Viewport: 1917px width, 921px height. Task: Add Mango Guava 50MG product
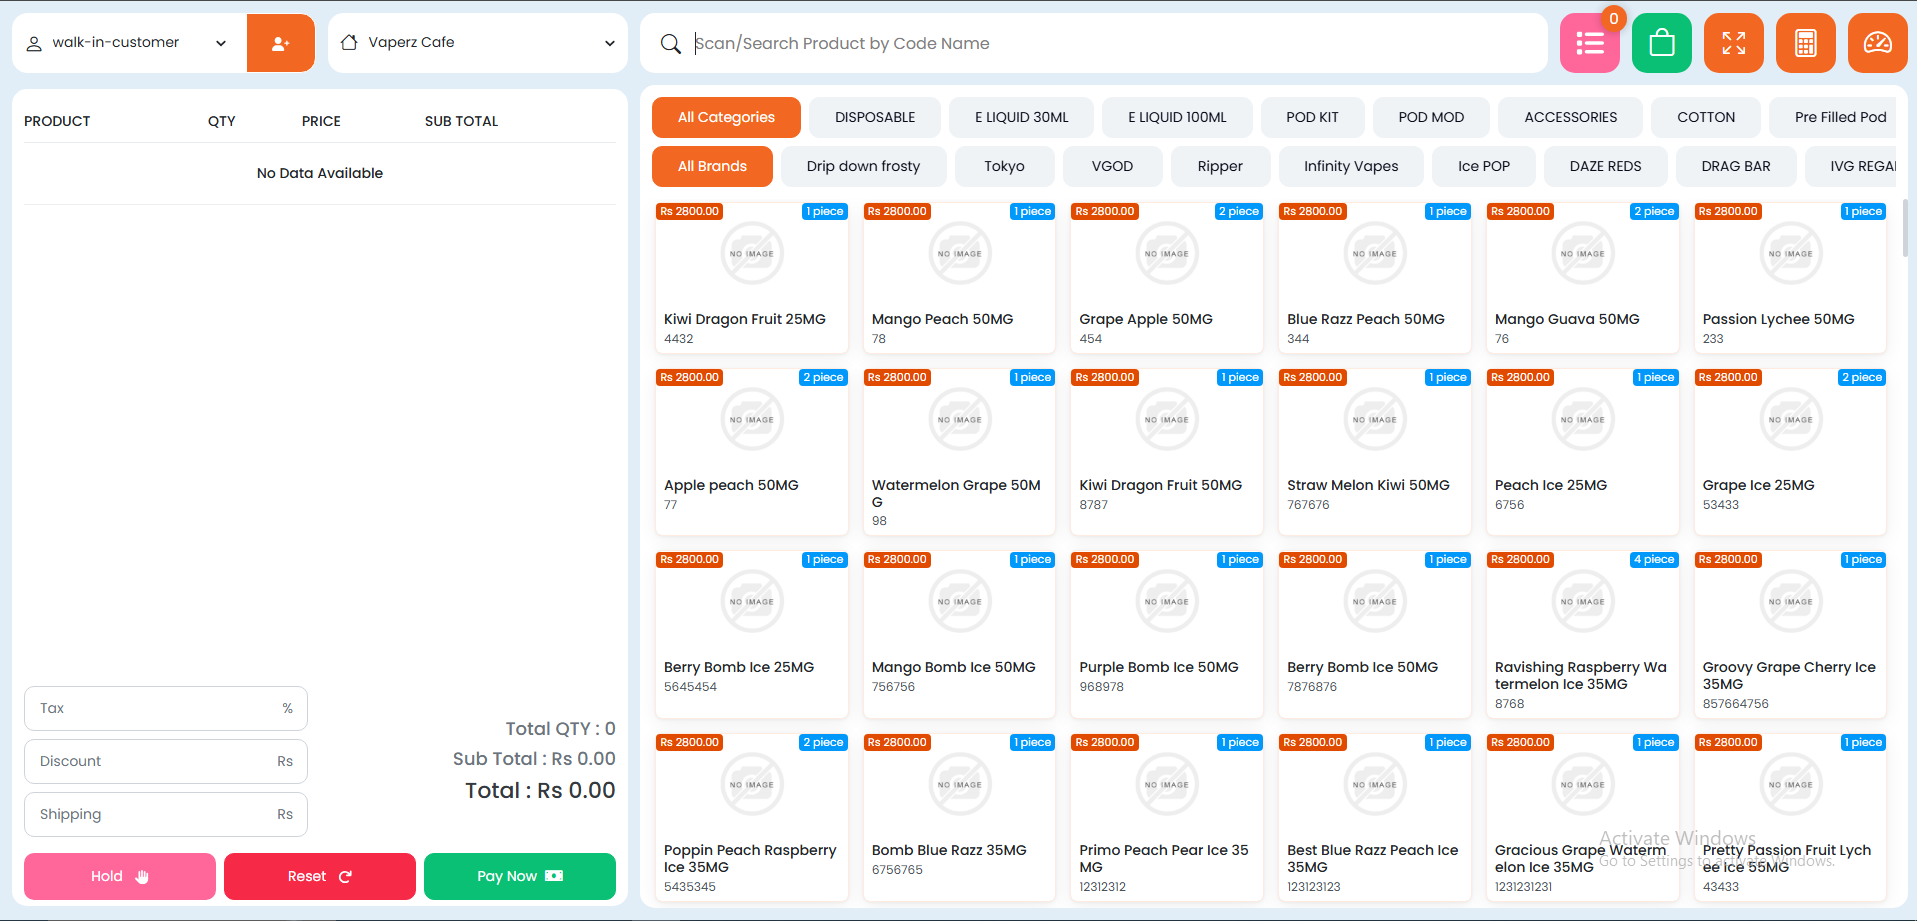pos(1583,278)
